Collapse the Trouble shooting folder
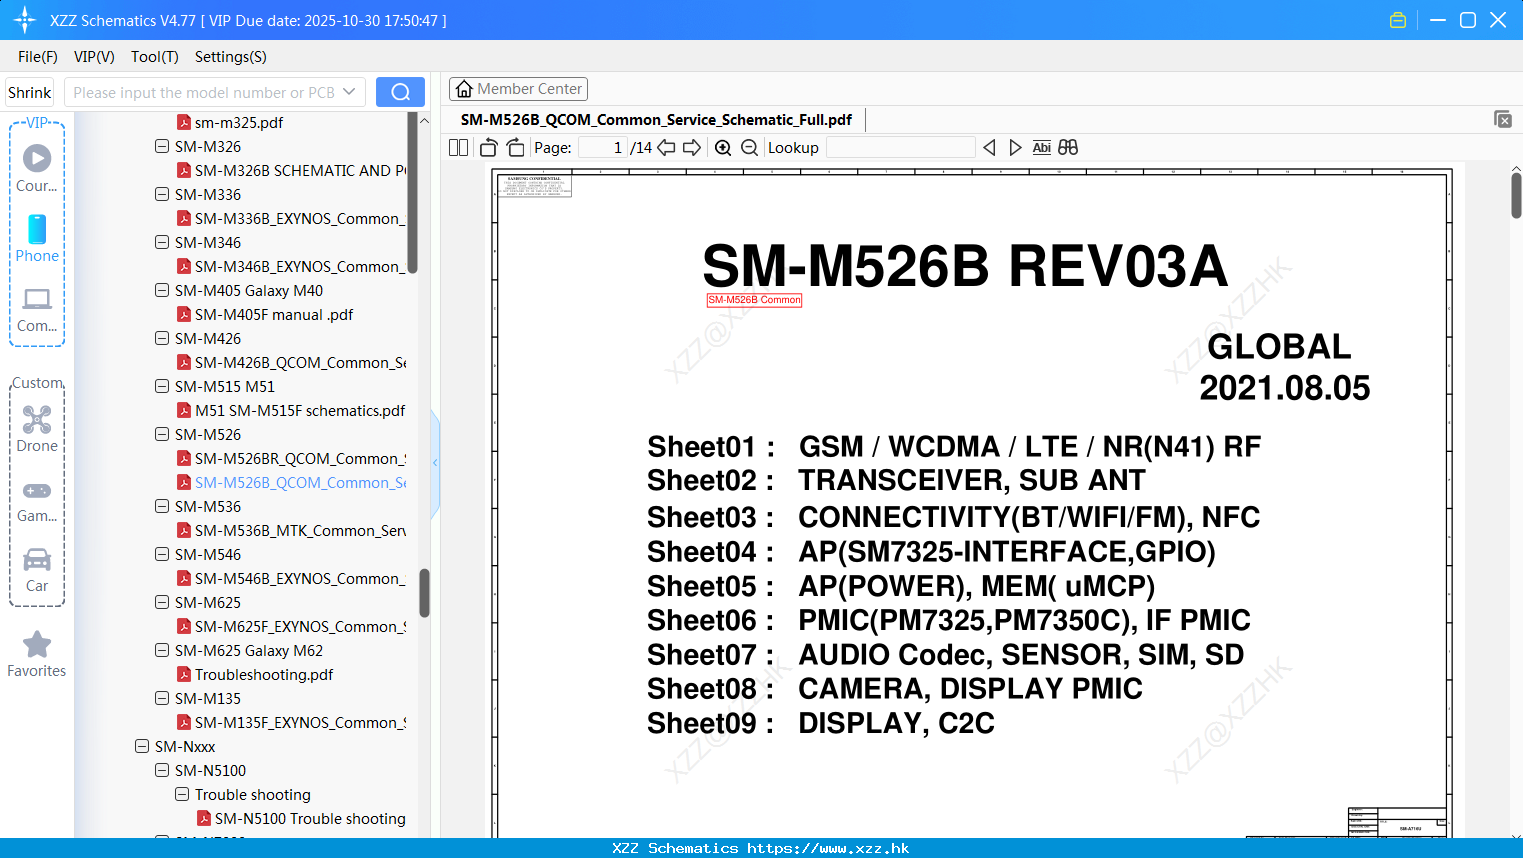Image resolution: width=1523 pixels, height=858 pixels. point(182,794)
